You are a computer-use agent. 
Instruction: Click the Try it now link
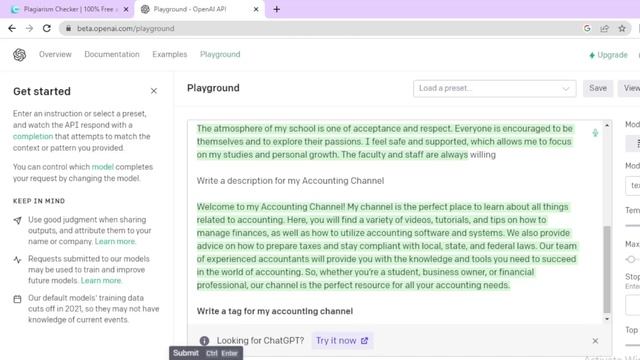[x=342, y=341]
